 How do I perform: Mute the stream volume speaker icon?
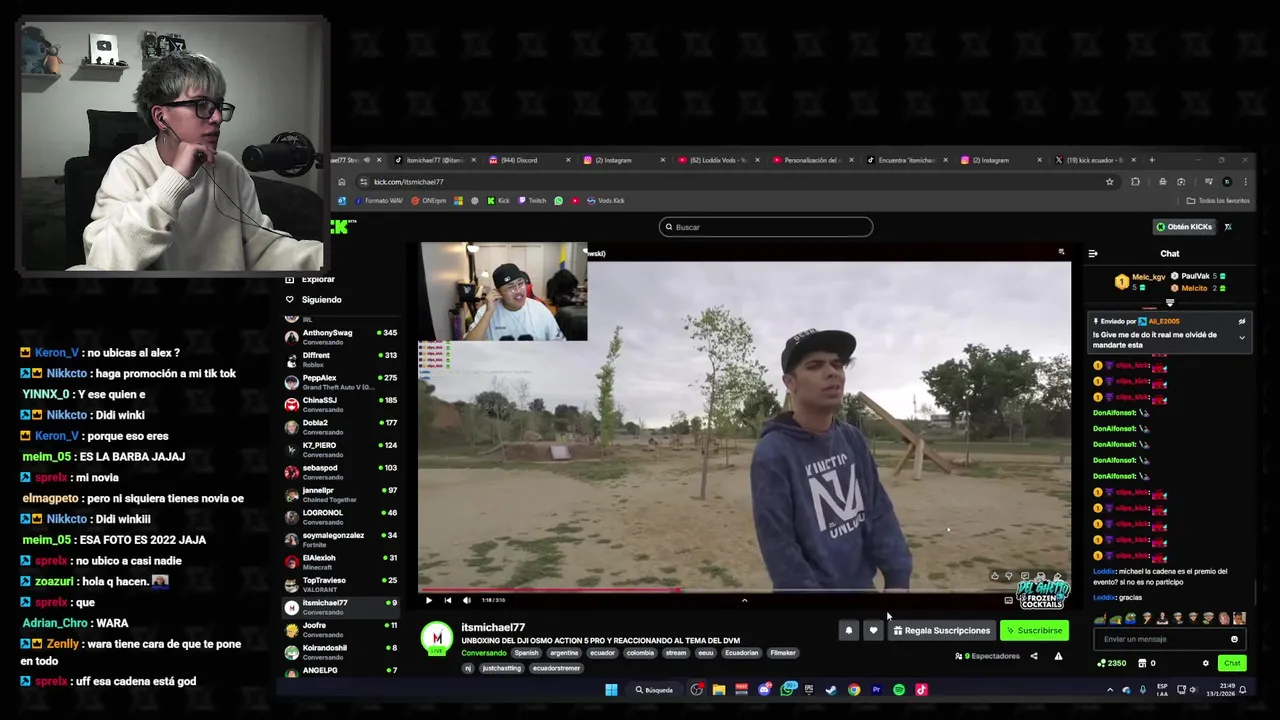coord(466,600)
